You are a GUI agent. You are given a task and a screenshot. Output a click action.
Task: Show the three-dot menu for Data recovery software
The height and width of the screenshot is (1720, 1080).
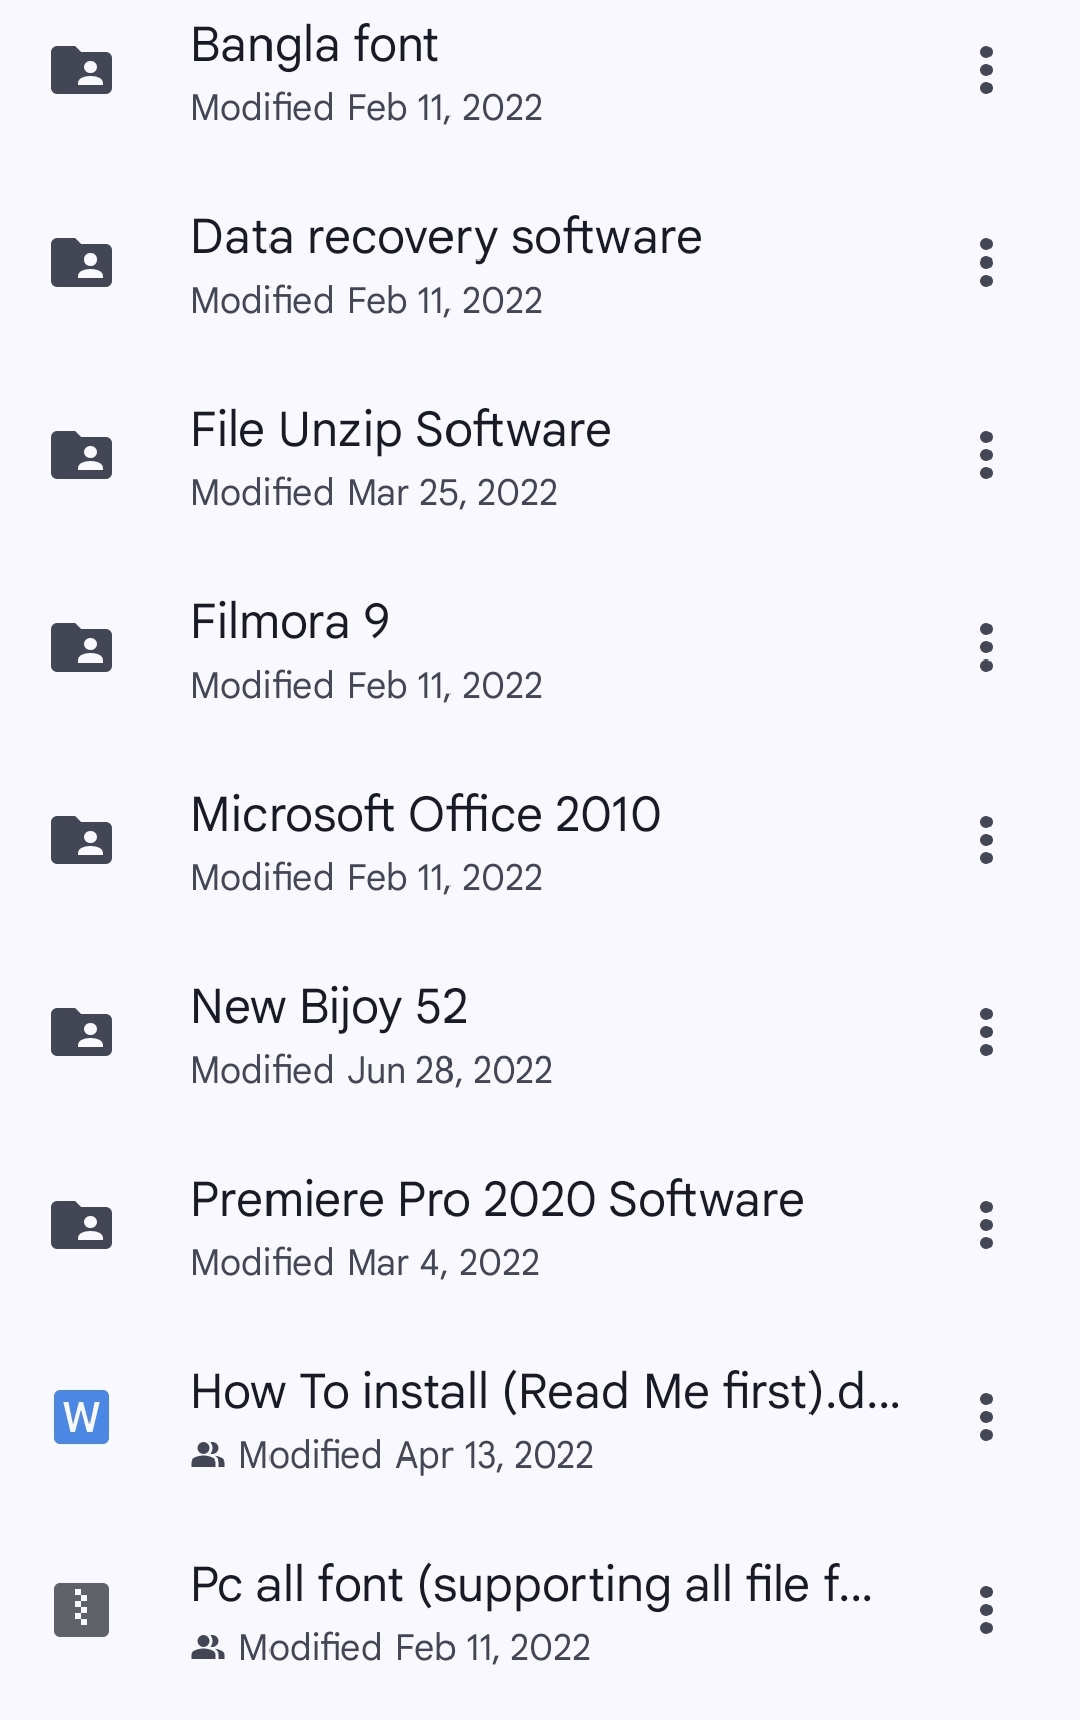(986, 263)
